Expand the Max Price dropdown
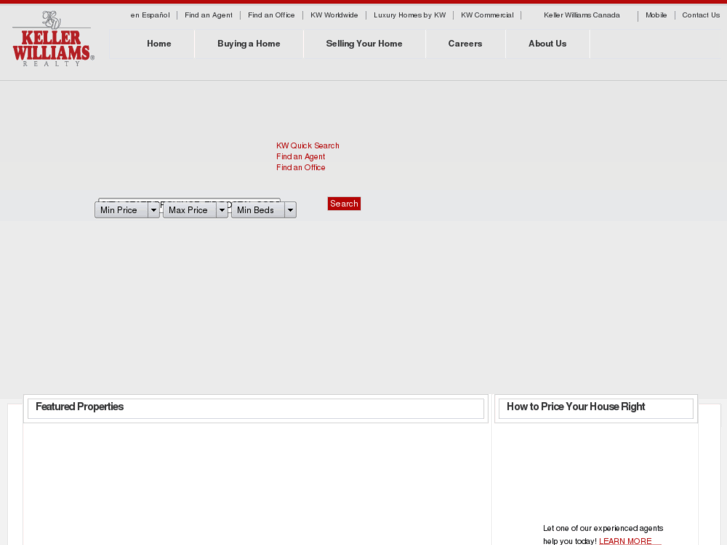 click(196, 210)
